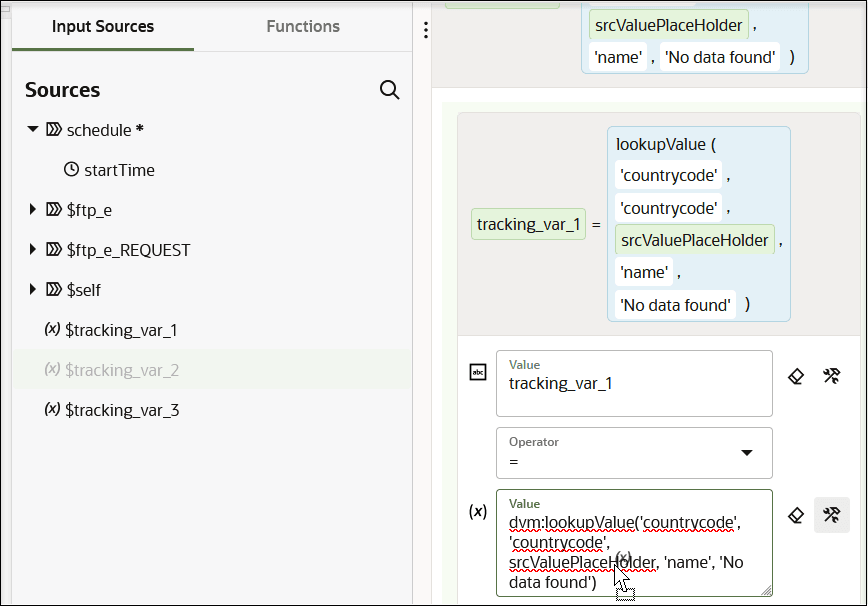Open the vertical three-dot options menu

pos(426,29)
